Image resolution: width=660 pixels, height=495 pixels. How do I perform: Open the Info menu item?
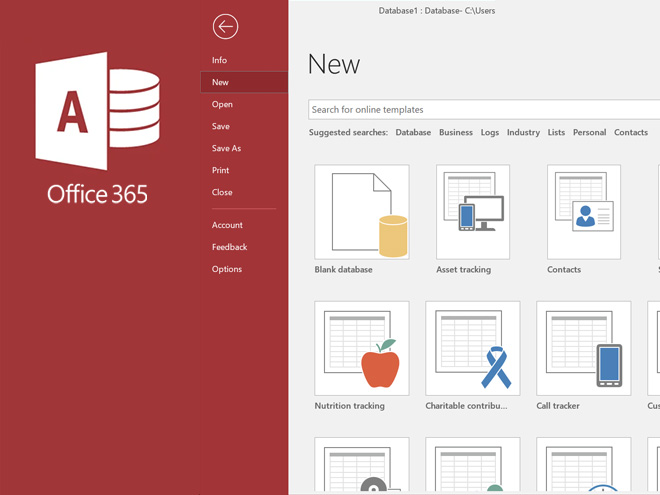219,61
